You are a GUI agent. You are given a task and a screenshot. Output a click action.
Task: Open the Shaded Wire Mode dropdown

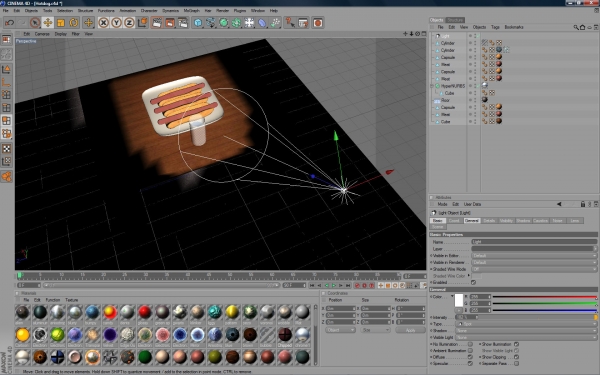click(x=534, y=269)
